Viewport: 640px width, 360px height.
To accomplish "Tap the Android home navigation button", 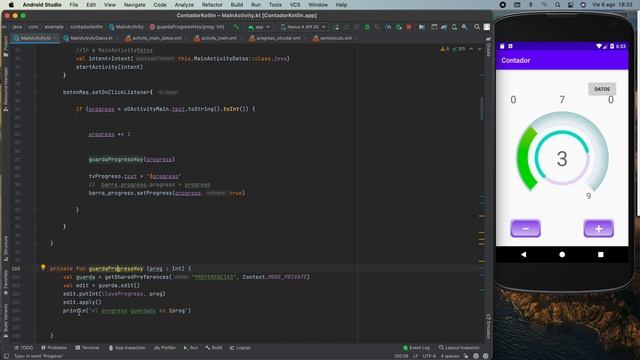I will point(562,254).
